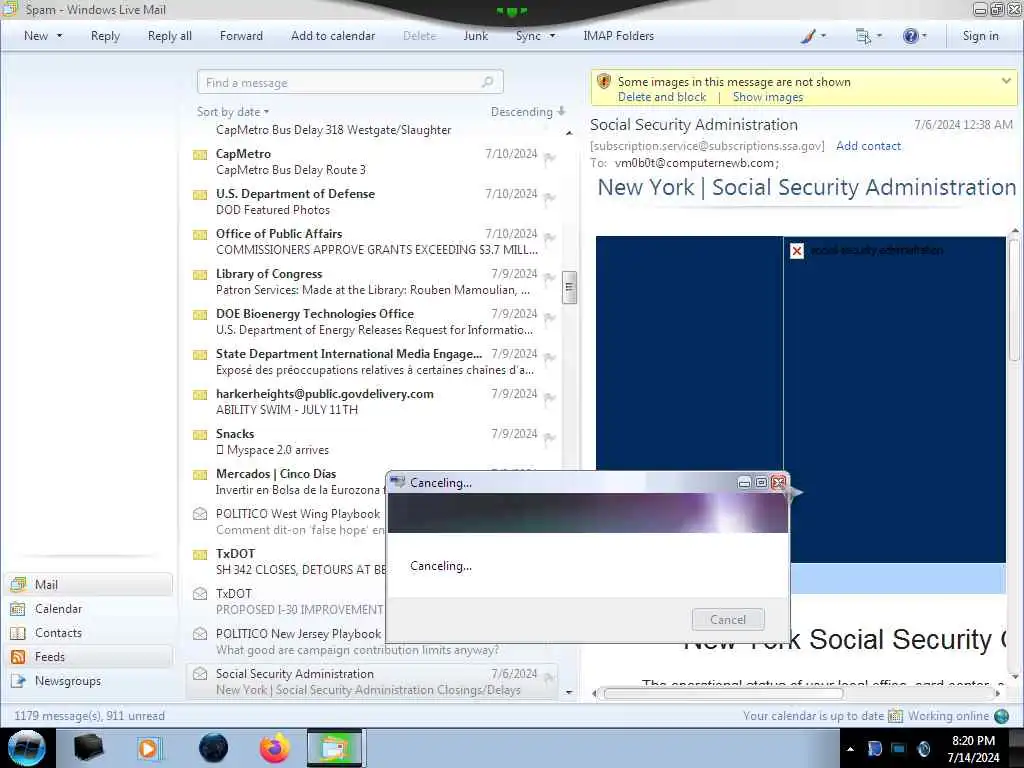Expand the Sync dropdown arrow
Image resolution: width=1024 pixels, height=768 pixels.
pyautogui.click(x=552, y=36)
